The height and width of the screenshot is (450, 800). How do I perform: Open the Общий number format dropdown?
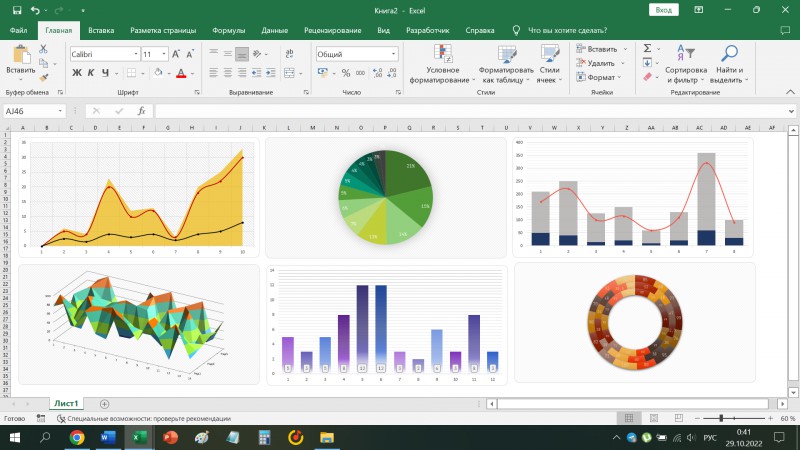coord(393,54)
